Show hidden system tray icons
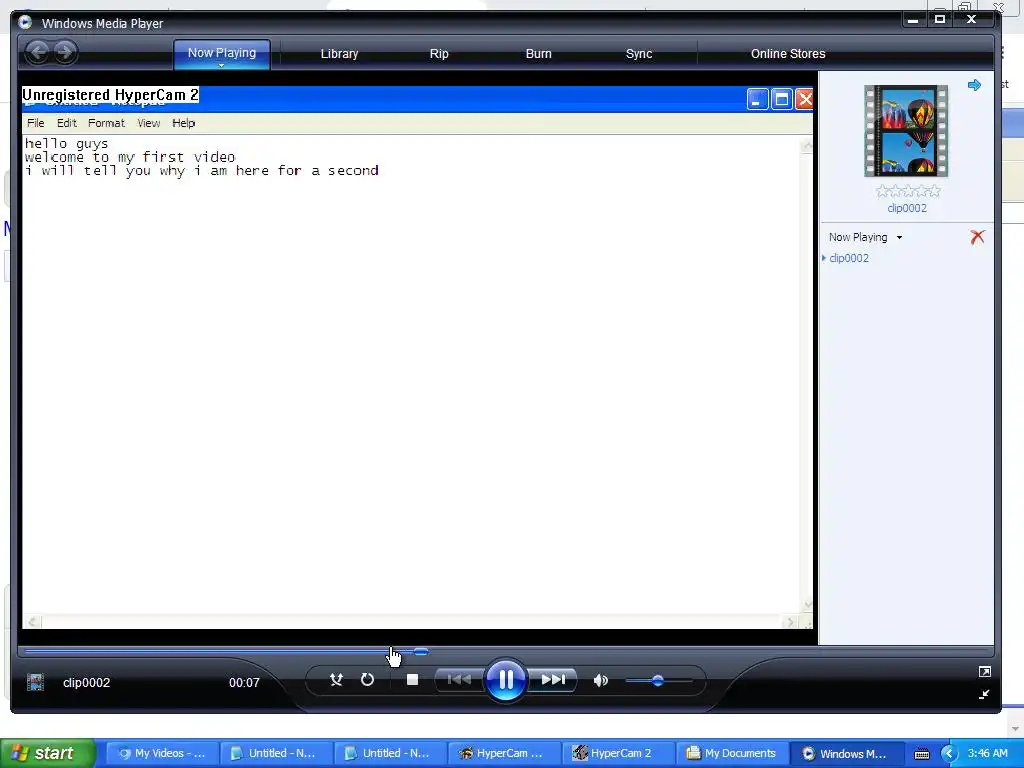 [x=949, y=754]
